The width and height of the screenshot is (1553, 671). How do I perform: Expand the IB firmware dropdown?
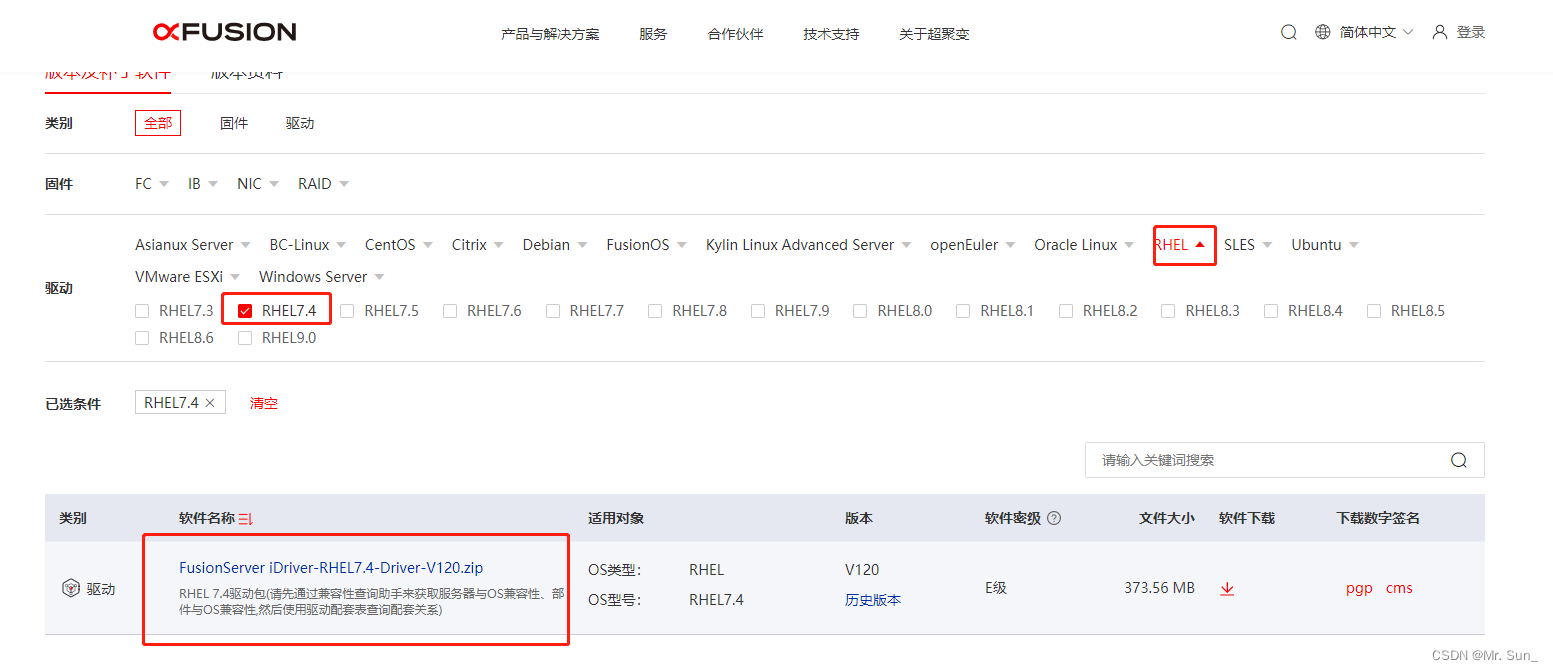(203, 184)
